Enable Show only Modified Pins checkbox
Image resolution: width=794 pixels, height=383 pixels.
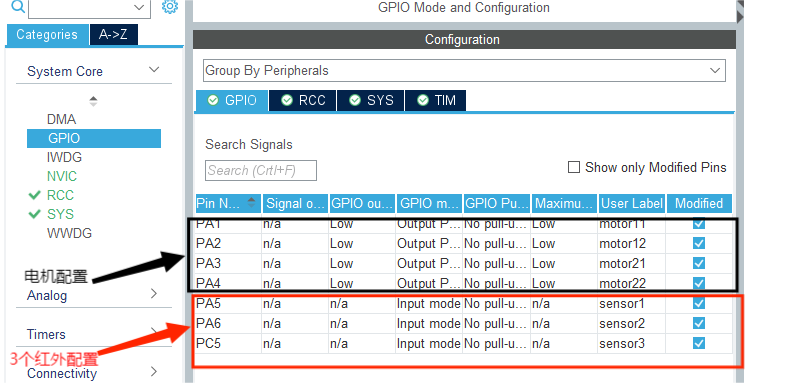click(574, 167)
